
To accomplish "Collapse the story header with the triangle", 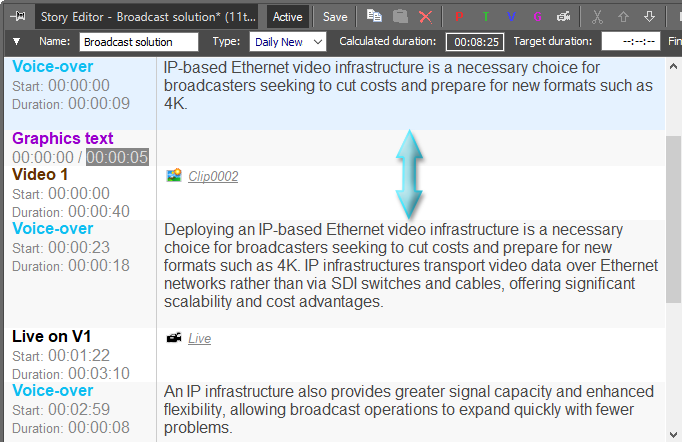I will click(18, 42).
